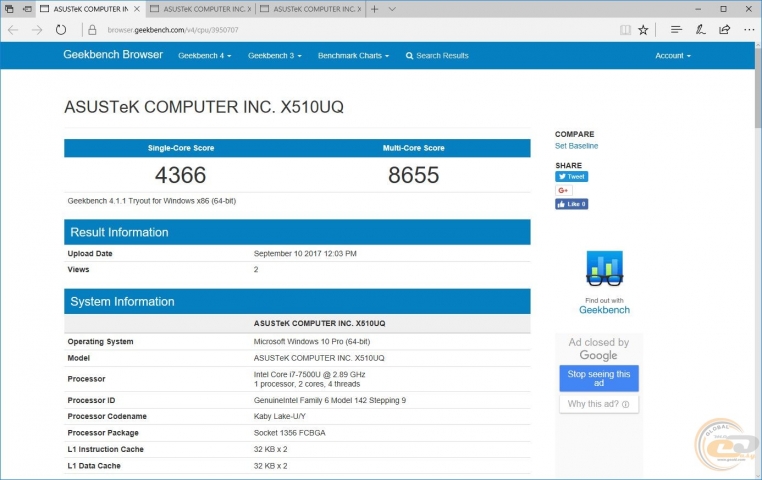Image resolution: width=762 pixels, height=480 pixels.
Task: Click the lock icon in address bar
Action: pyautogui.click(x=92, y=30)
